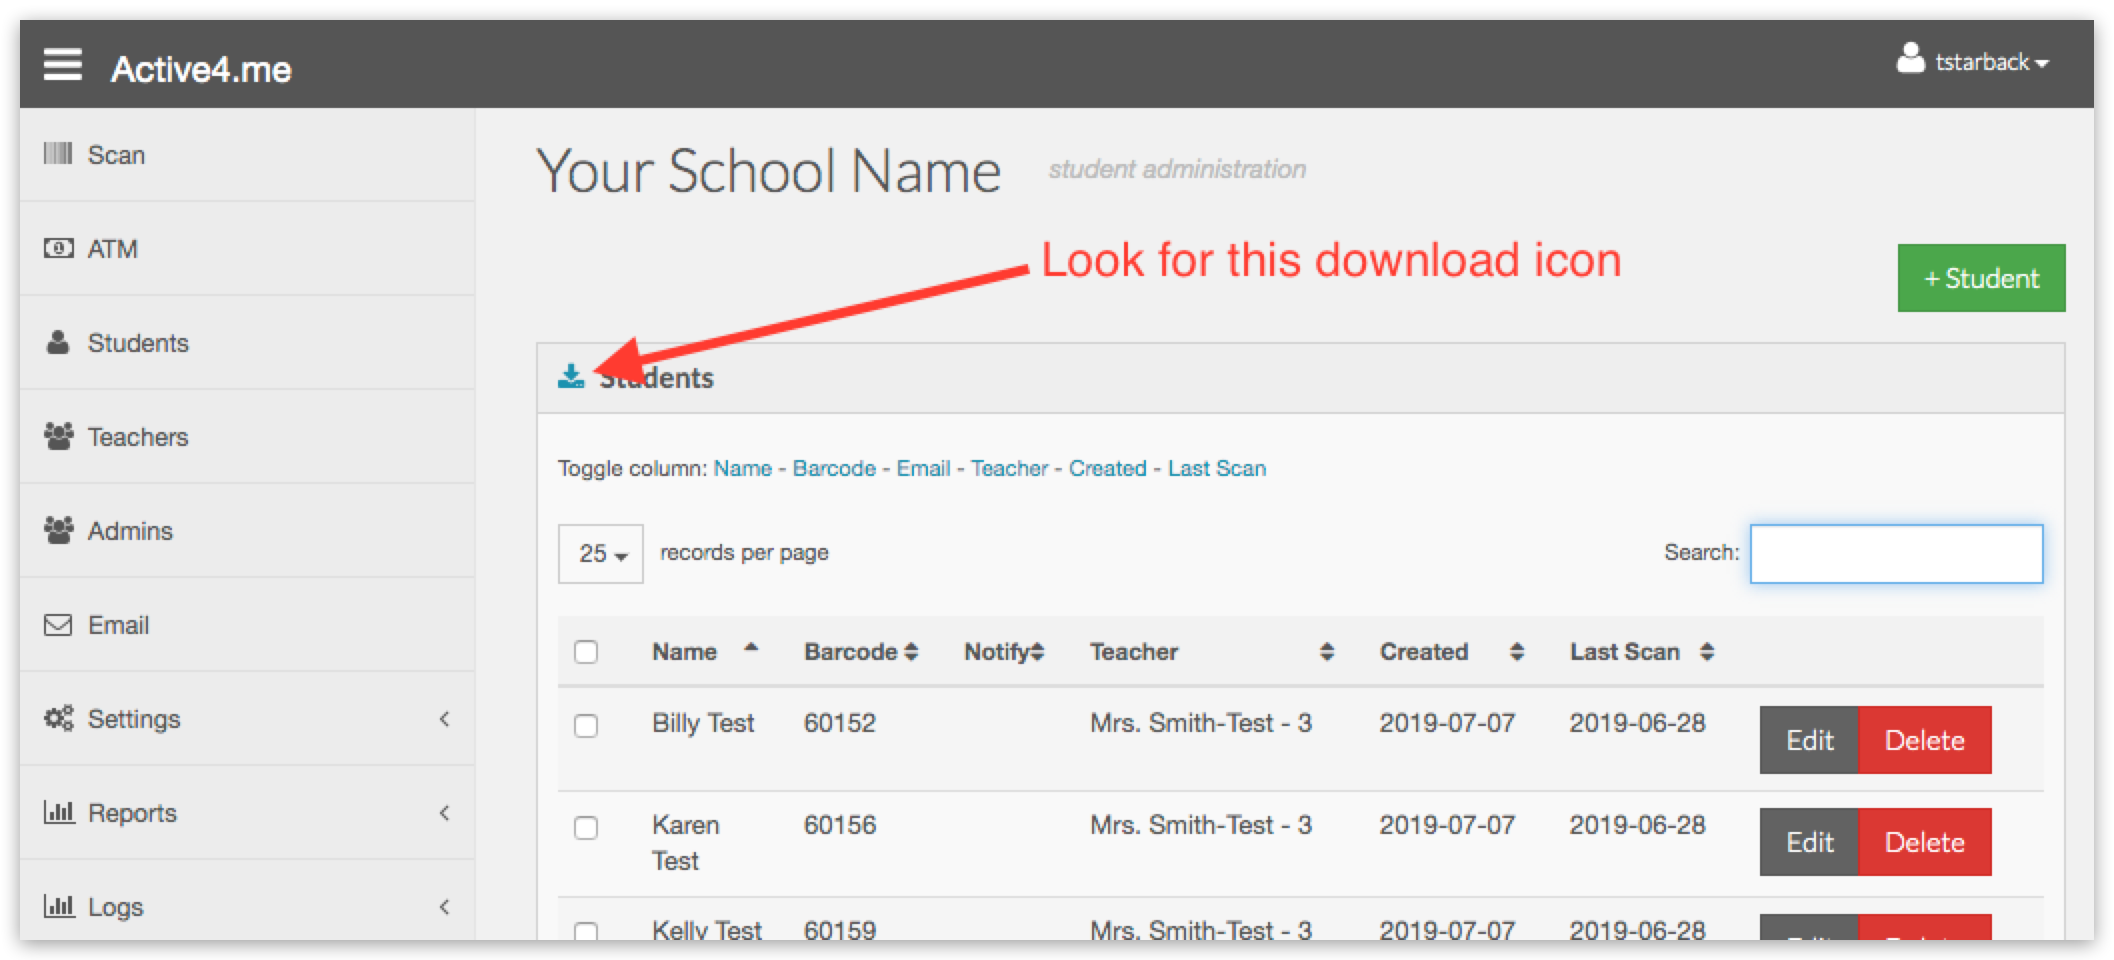The image size is (2114, 960).
Task: Sort by Barcode column arrows
Action: tap(911, 652)
